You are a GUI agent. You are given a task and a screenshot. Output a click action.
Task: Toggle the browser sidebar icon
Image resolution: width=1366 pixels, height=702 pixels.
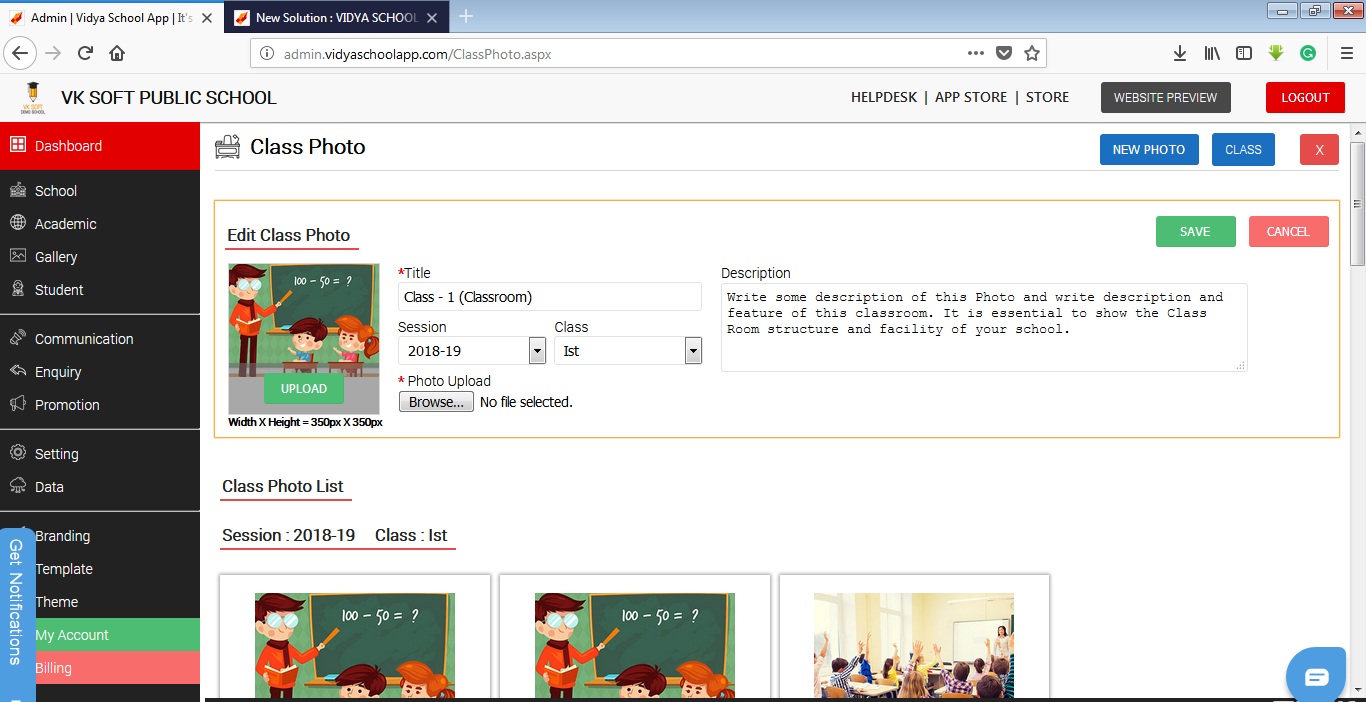tap(1244, 53)
